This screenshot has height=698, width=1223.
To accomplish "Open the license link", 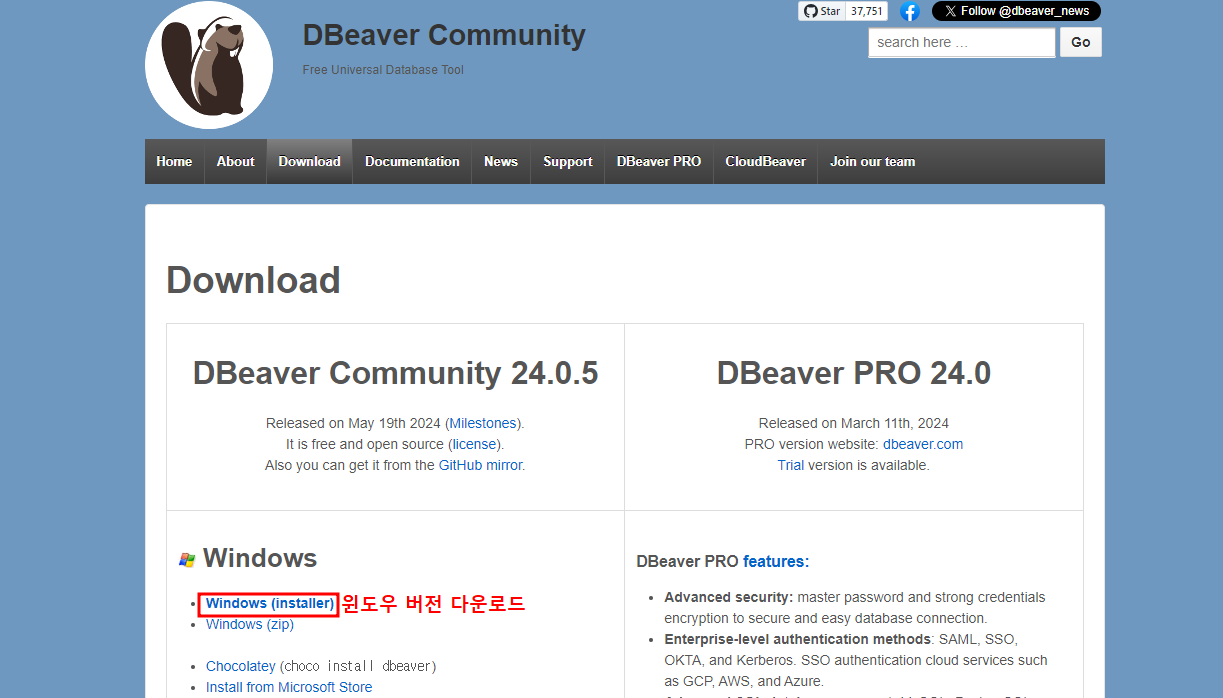I will pyautogui.click(x=474, y=444).
